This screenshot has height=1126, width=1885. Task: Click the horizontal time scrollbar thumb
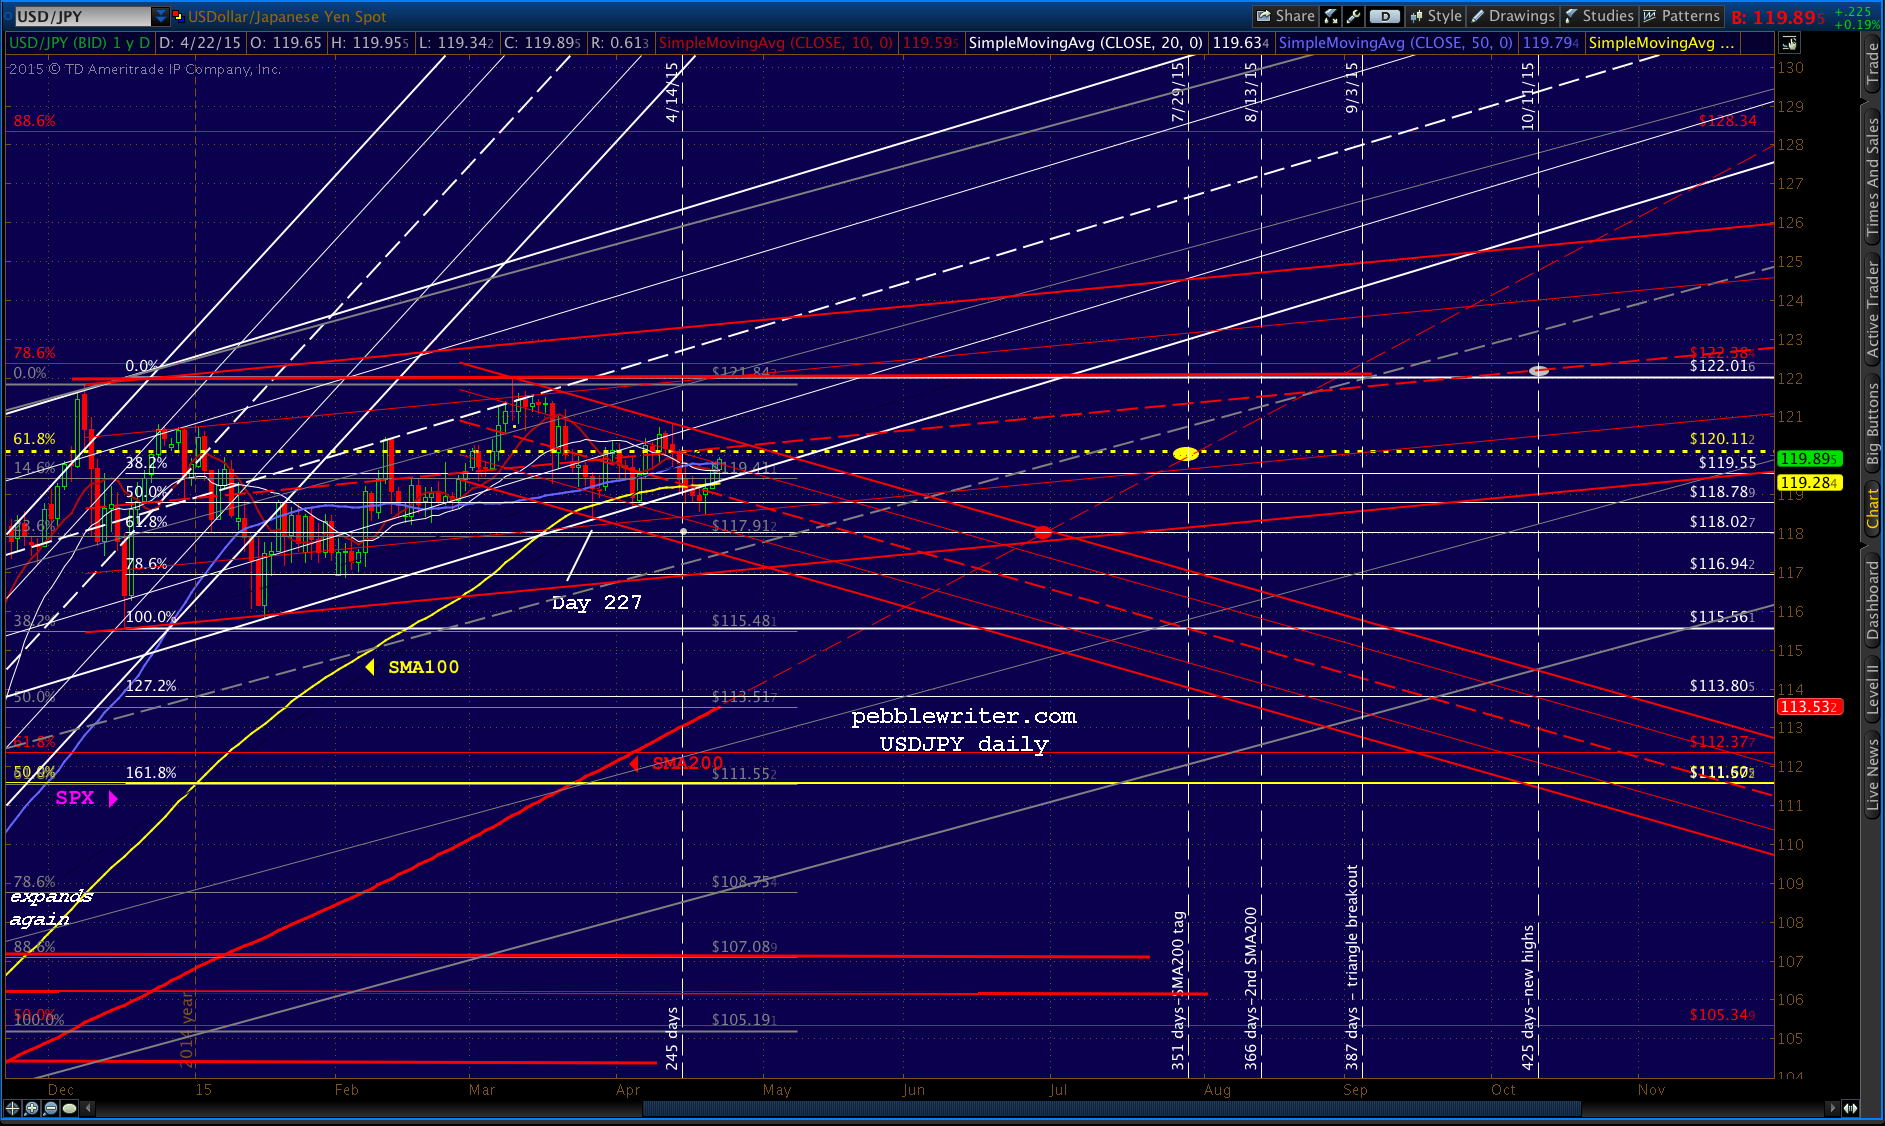coord(1111,1108)
